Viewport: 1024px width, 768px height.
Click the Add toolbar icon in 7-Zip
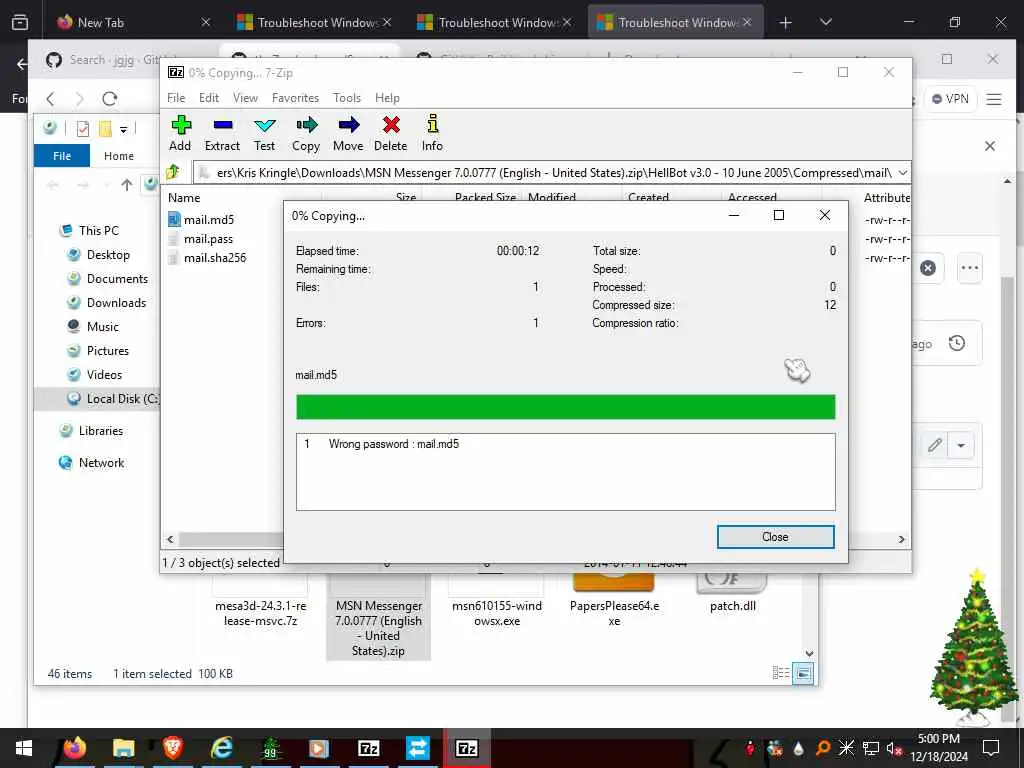click(180, 133)
